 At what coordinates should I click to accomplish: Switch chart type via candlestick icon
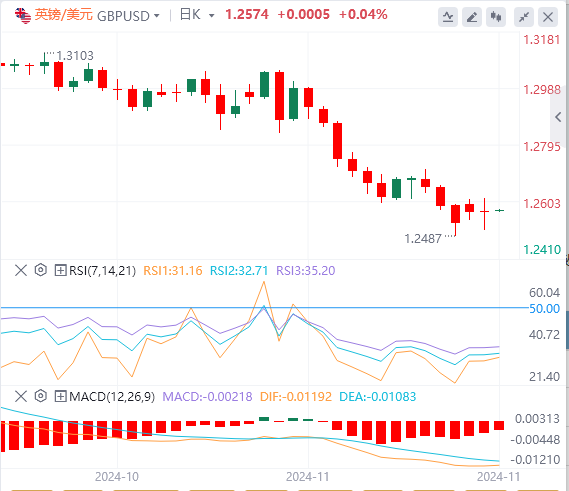coord(496,17)
